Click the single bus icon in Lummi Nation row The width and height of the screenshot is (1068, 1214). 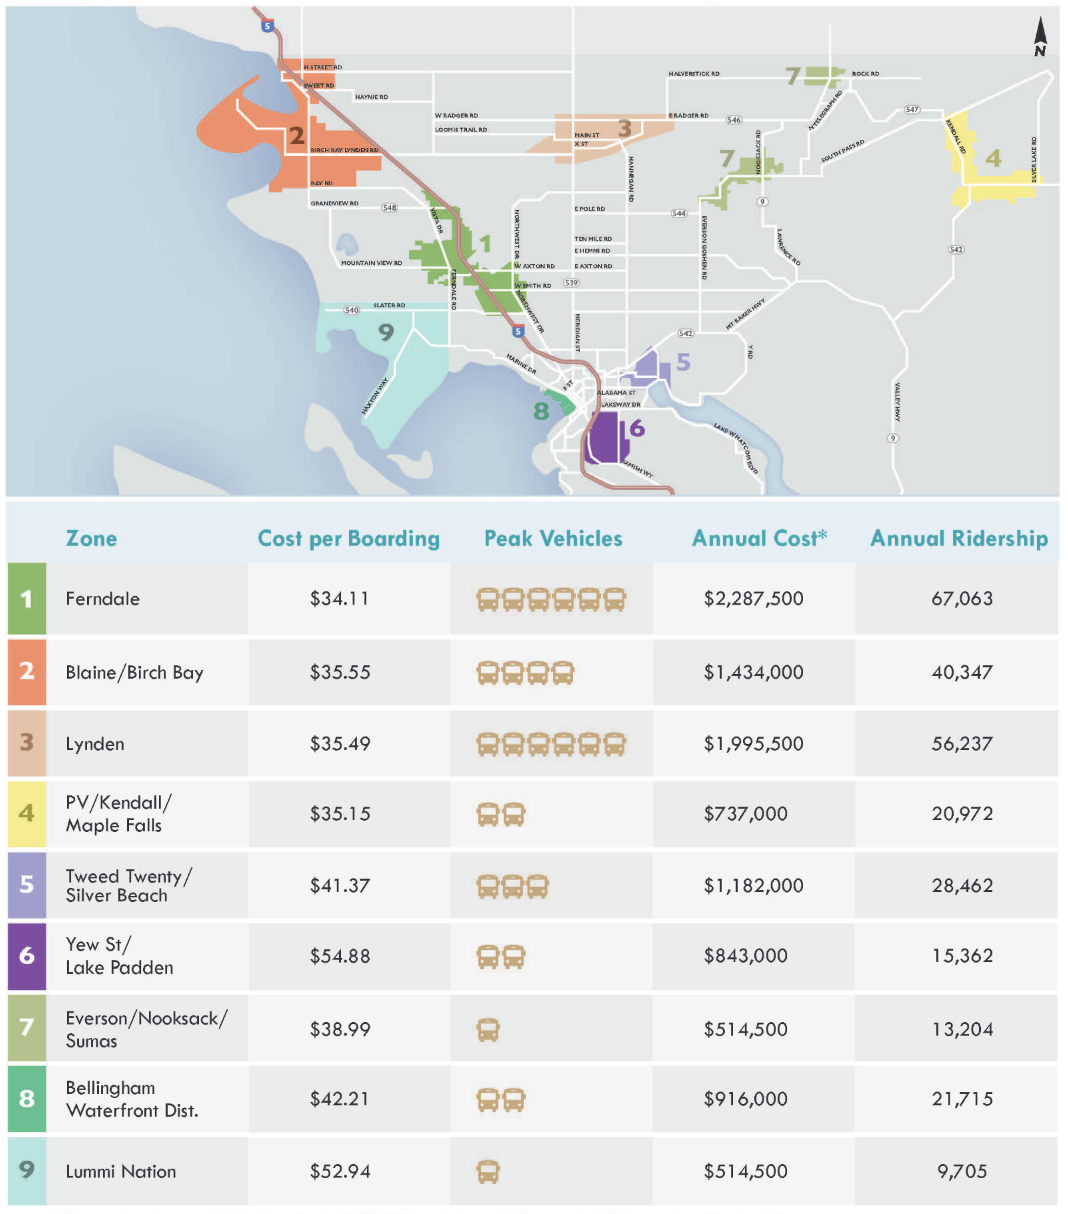tap(488, 1171)
